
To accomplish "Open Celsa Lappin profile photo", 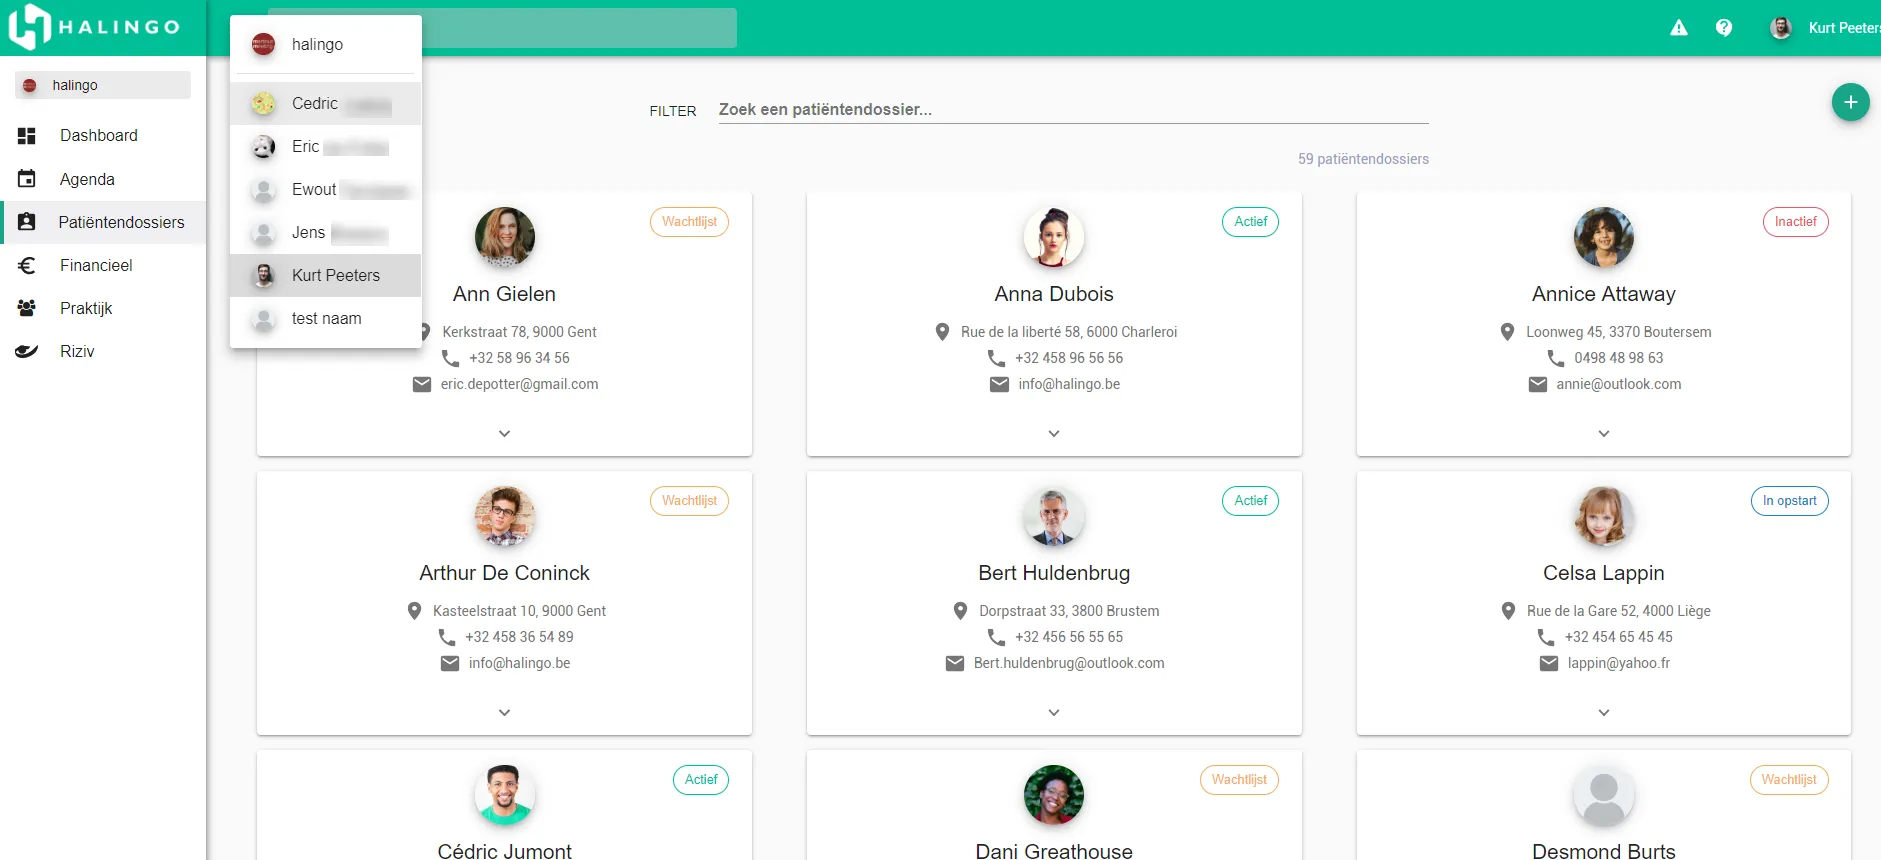I will [x=1604, y=517].
